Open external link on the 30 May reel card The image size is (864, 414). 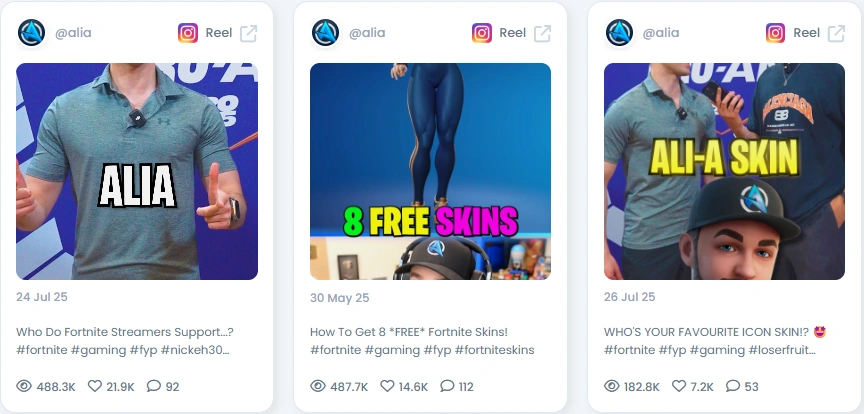[x=542, y=33]
